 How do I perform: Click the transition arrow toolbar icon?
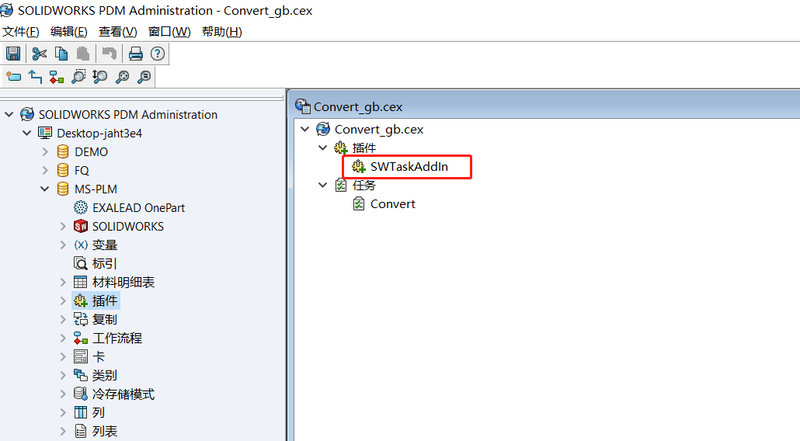coord(35,76)
